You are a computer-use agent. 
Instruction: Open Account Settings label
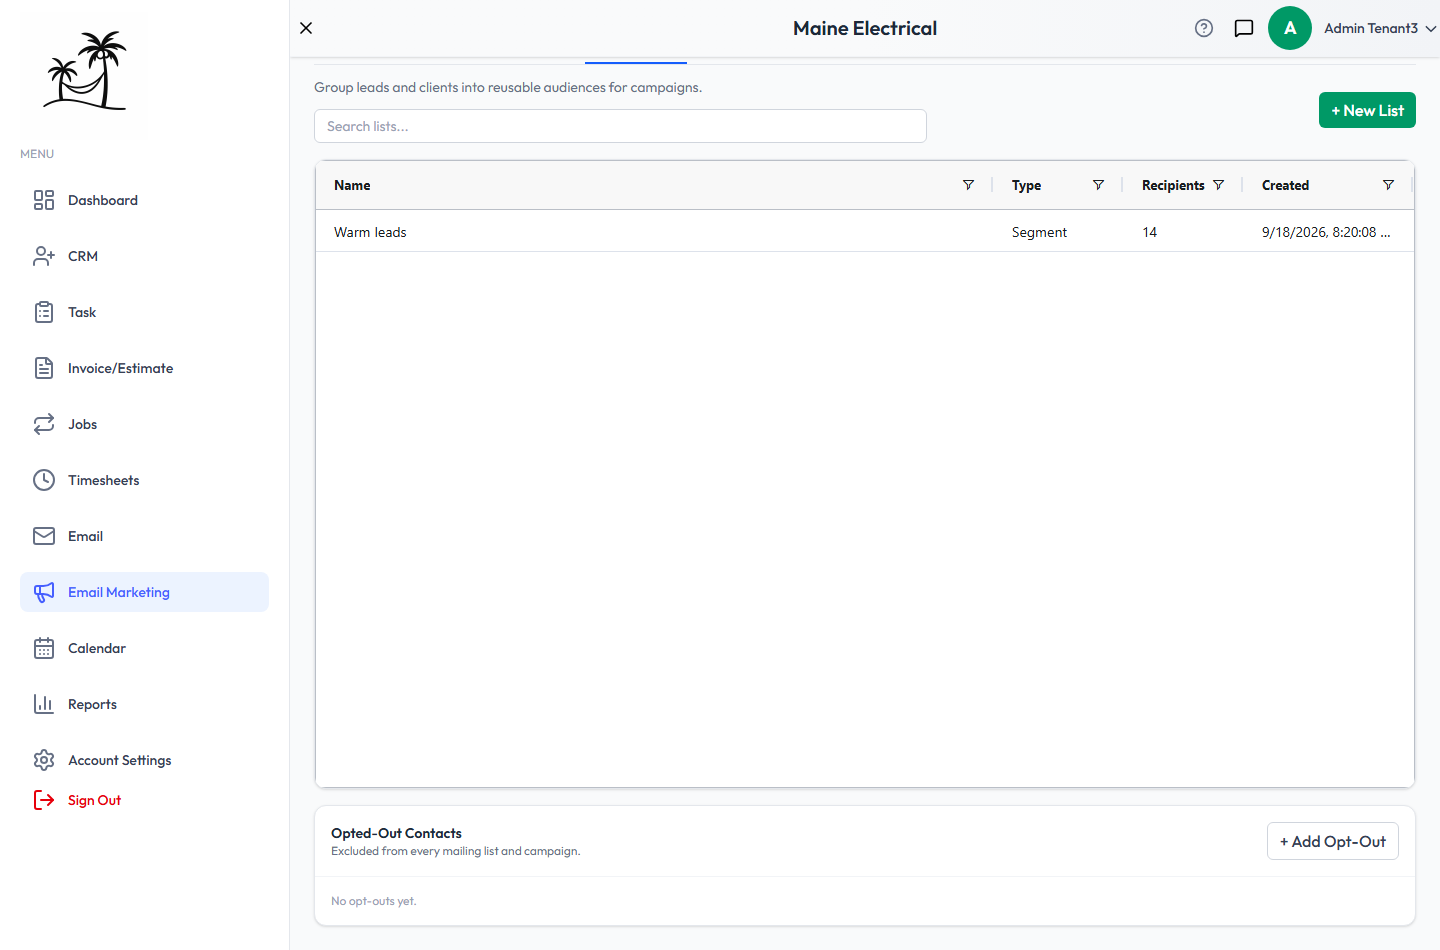pos(120,760)
